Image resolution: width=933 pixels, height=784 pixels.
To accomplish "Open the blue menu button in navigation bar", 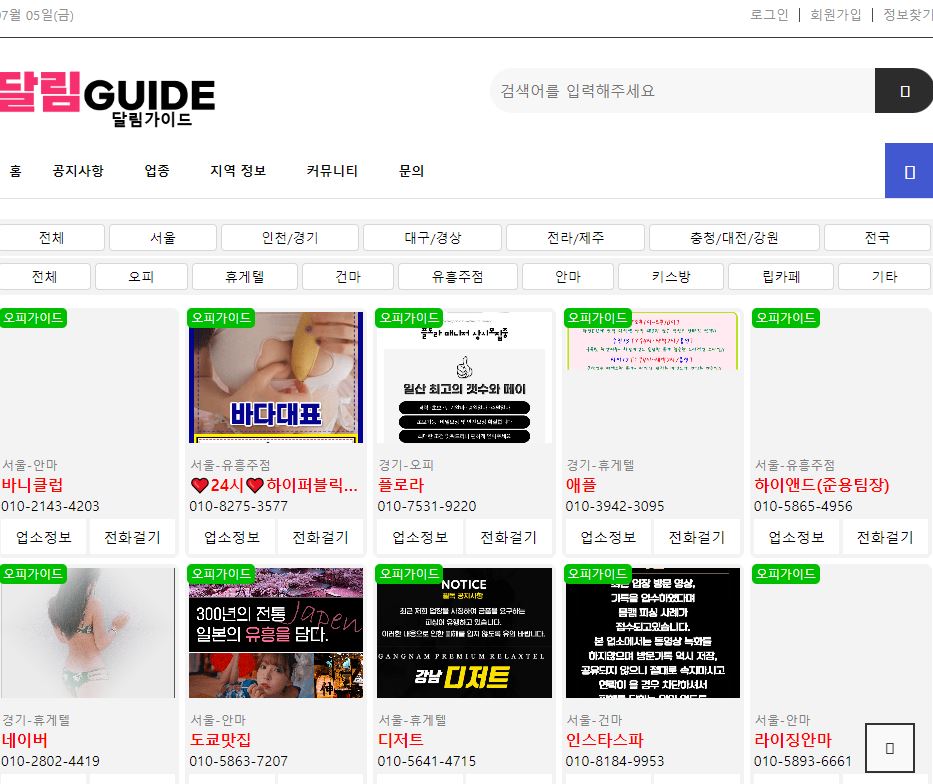I will [x=909, y=171].
